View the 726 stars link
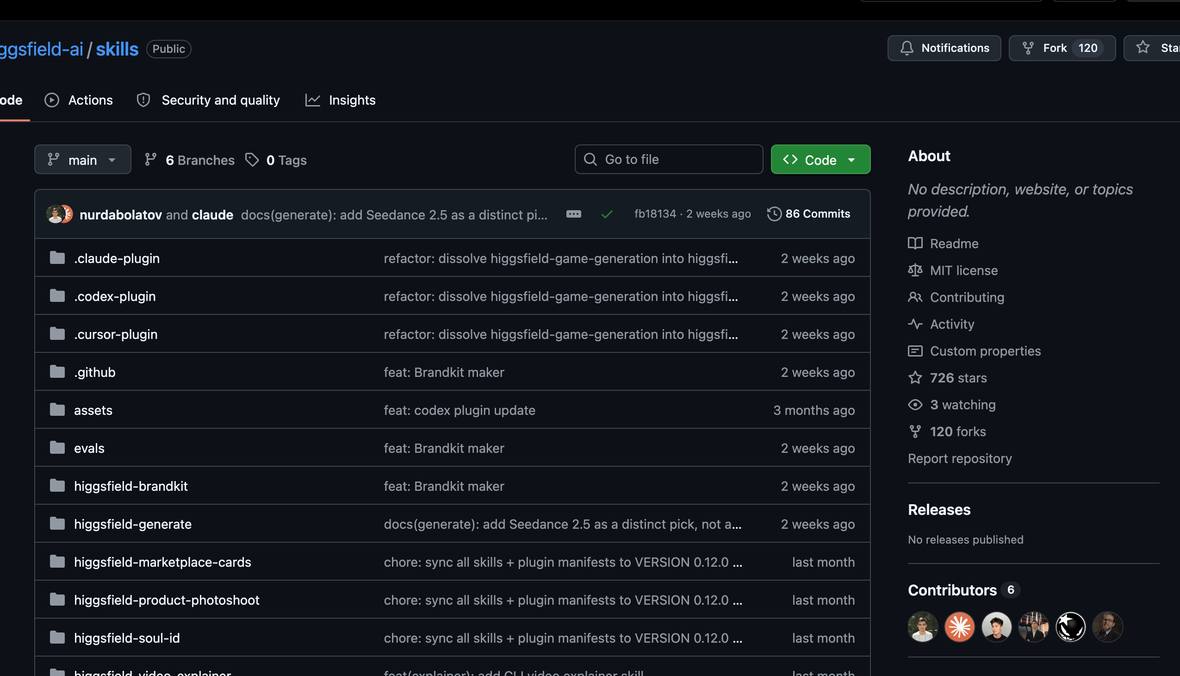The height and width of the screenshot is (676, 1180). click(x=947, y=378)
